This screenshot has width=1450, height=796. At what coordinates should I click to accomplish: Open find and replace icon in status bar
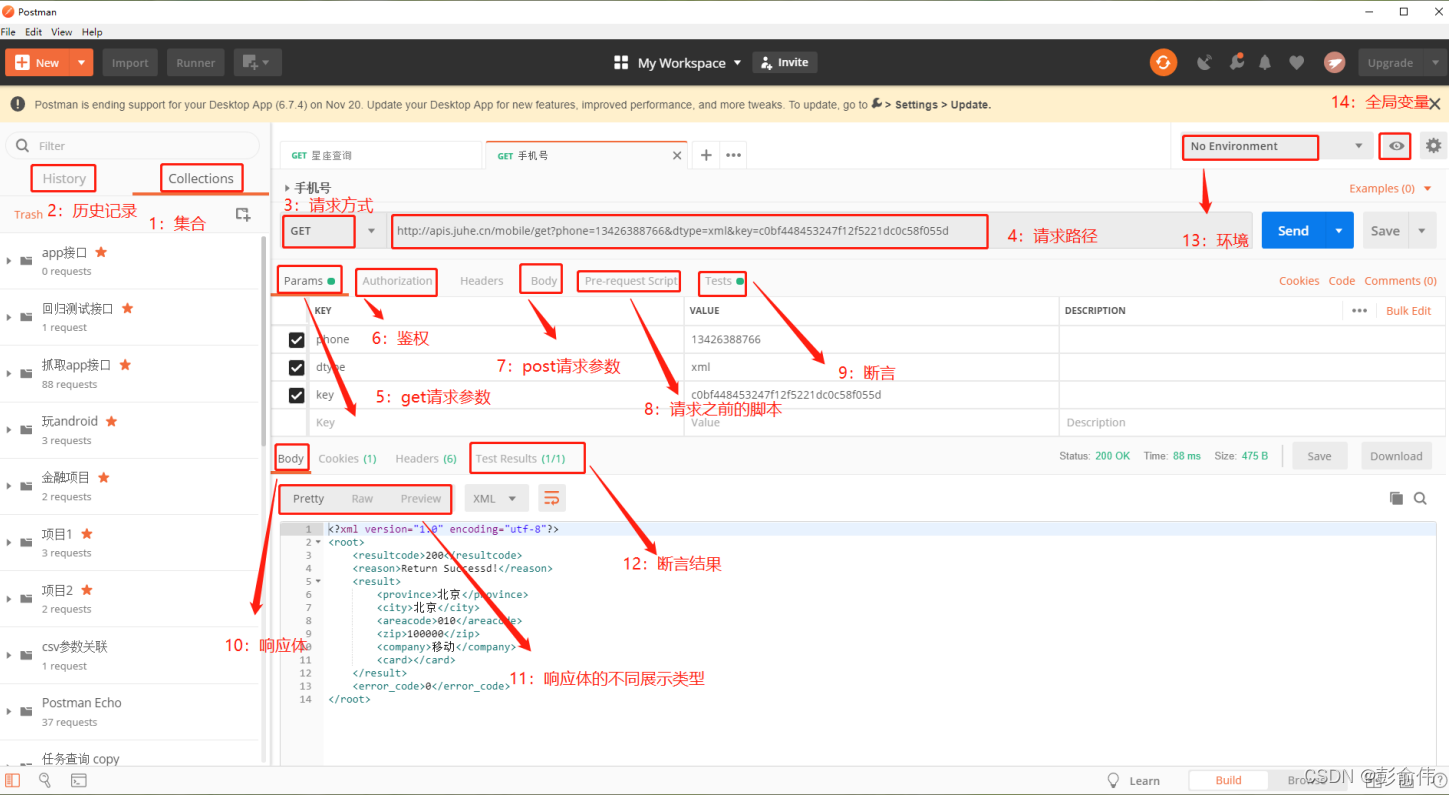[45, 780]
